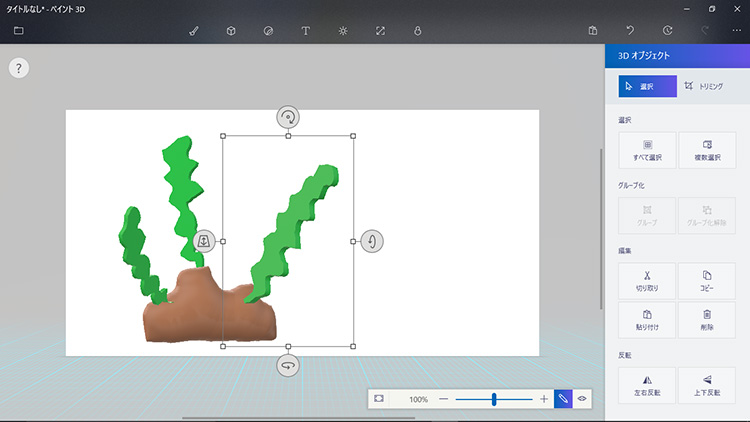Switch to 2D view with pencil toggle
The width and height of the screenshot is (750, 422).
pyautogui.click(x=564, y=399)
